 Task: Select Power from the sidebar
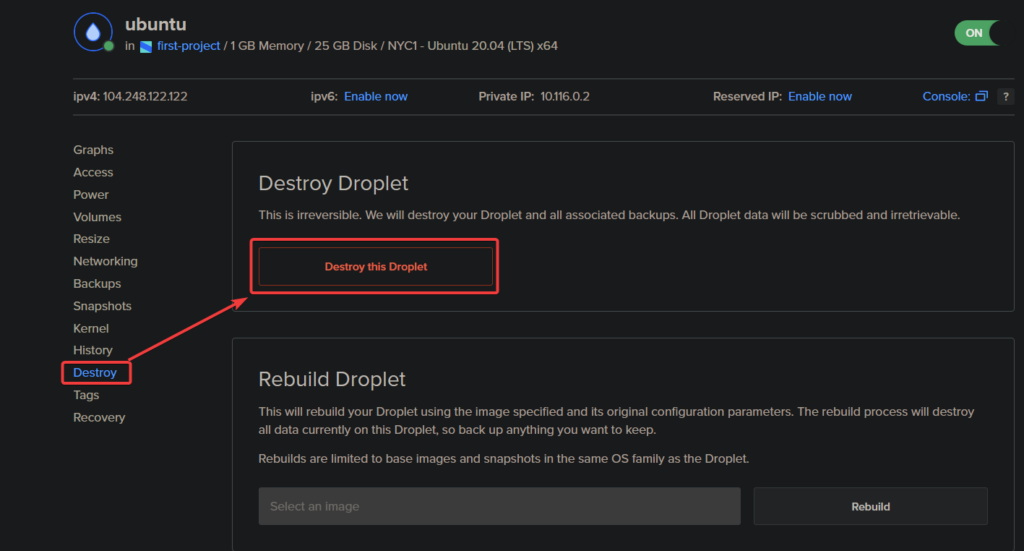tap(91, 195)
